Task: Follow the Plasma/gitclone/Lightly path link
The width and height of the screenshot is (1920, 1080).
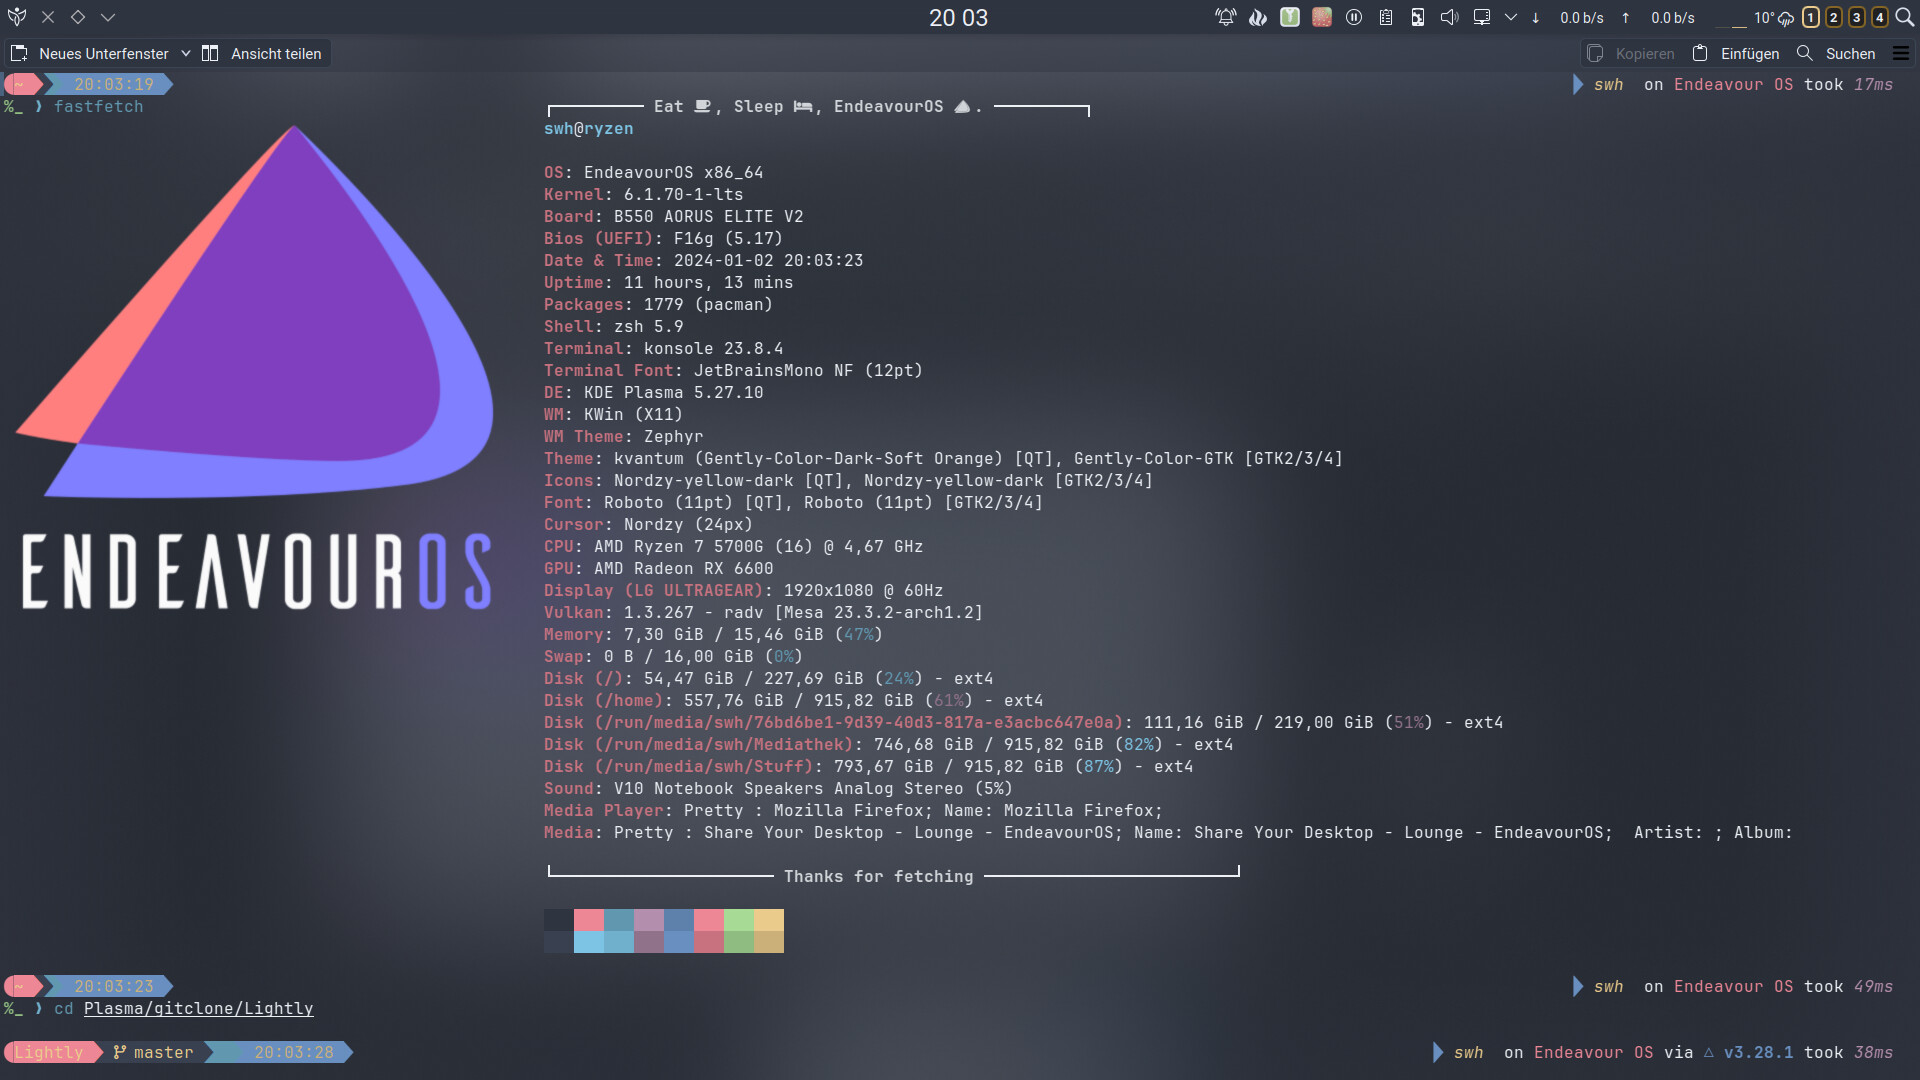Action: (199, 1009)
